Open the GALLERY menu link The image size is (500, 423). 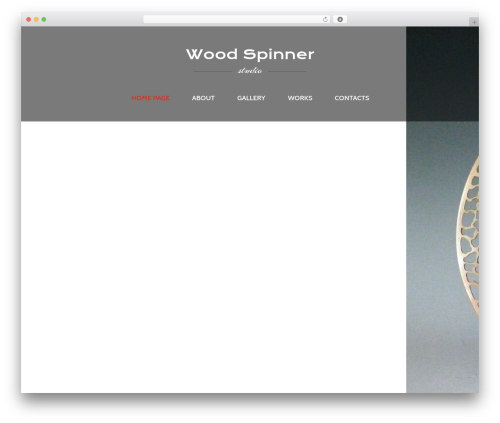point(251,98)
